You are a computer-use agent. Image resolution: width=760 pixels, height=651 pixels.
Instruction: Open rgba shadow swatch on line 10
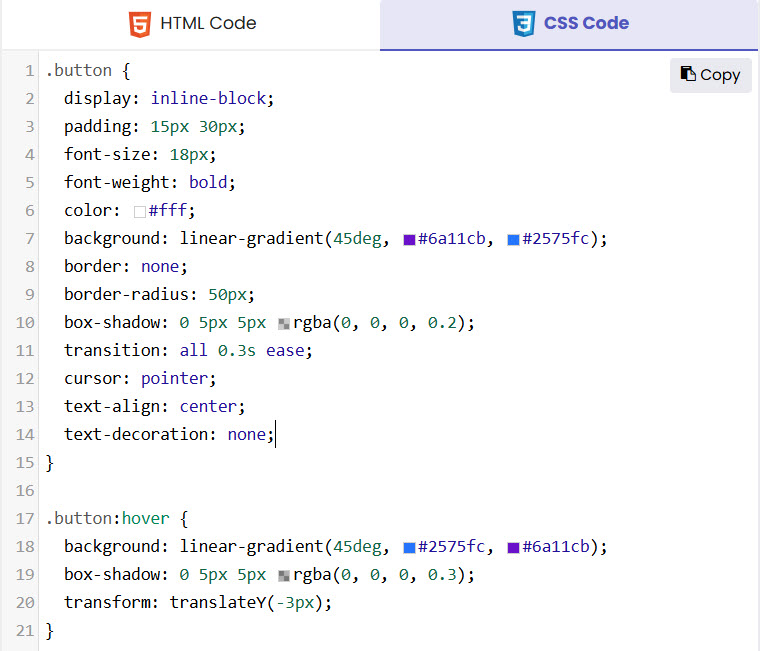[284, 324]
